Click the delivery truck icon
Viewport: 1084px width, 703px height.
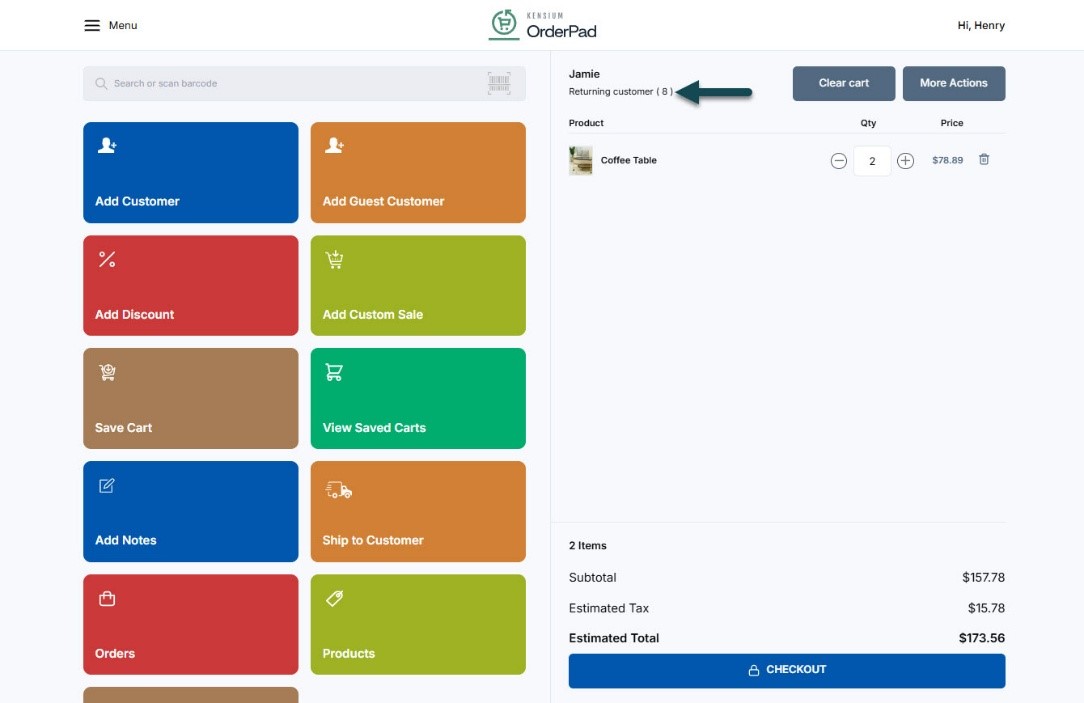point(339,490)
